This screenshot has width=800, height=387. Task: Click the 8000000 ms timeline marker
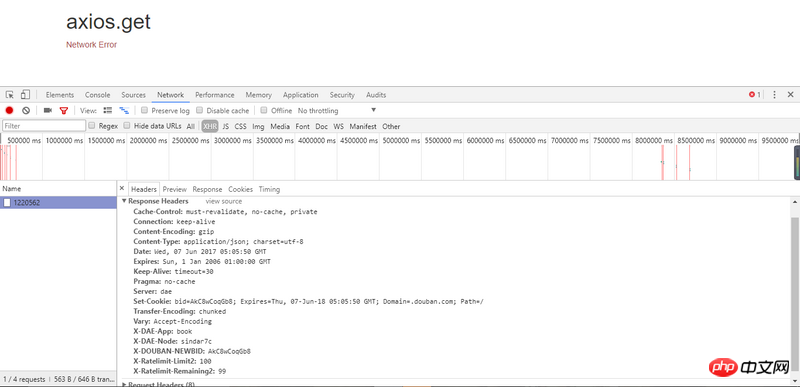coord(654,141)
